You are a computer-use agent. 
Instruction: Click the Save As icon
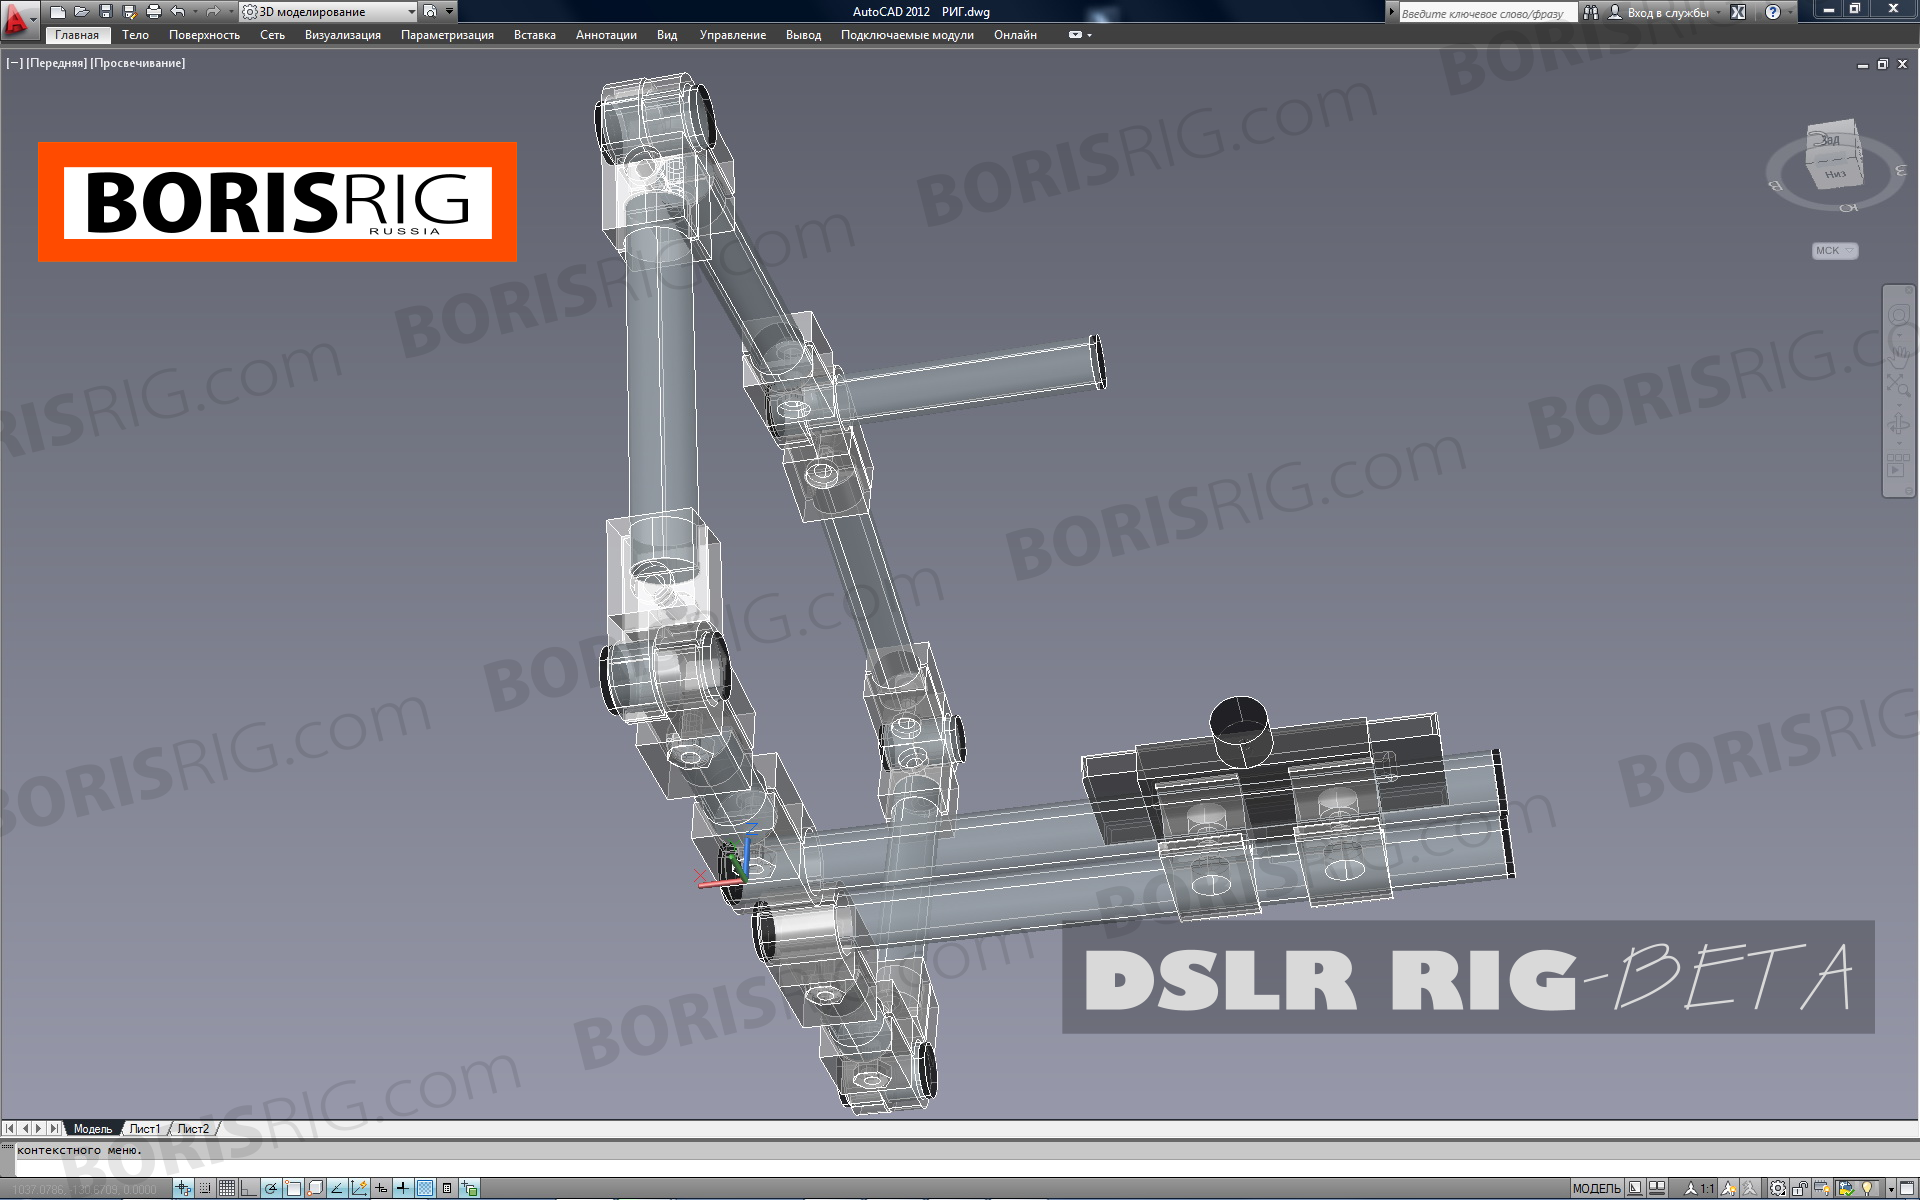129,12
